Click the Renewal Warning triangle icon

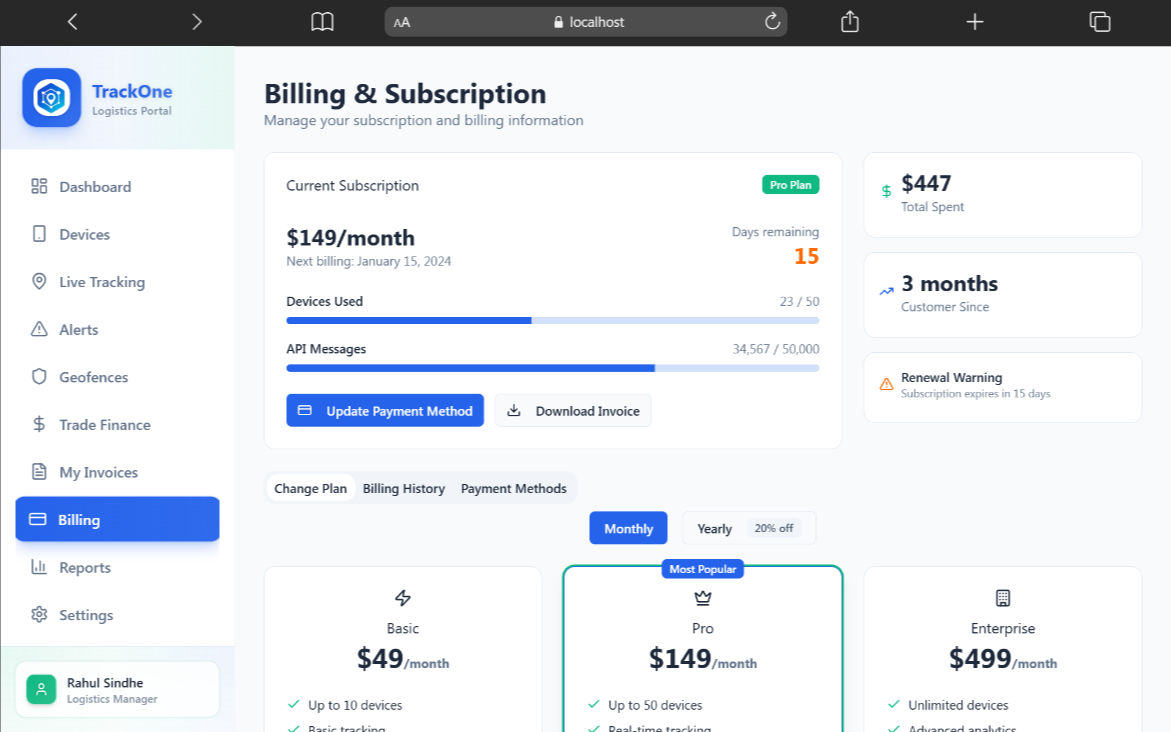pos(886,384)
